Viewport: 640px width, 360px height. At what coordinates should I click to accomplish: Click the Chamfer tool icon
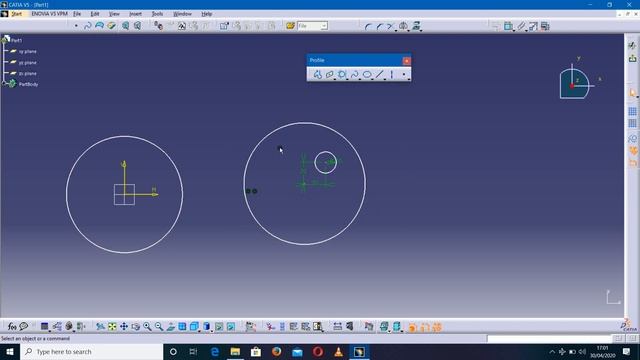coord(379,27)
